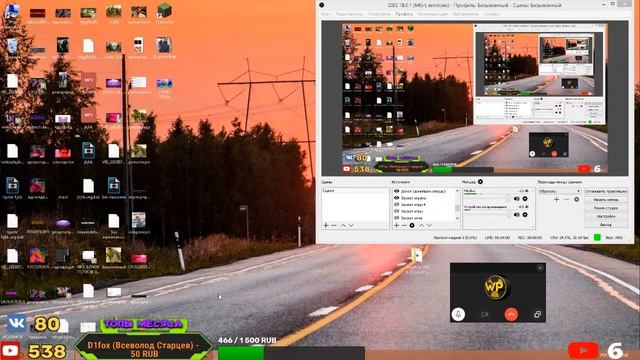Select the Донат source row

(423, 191)
